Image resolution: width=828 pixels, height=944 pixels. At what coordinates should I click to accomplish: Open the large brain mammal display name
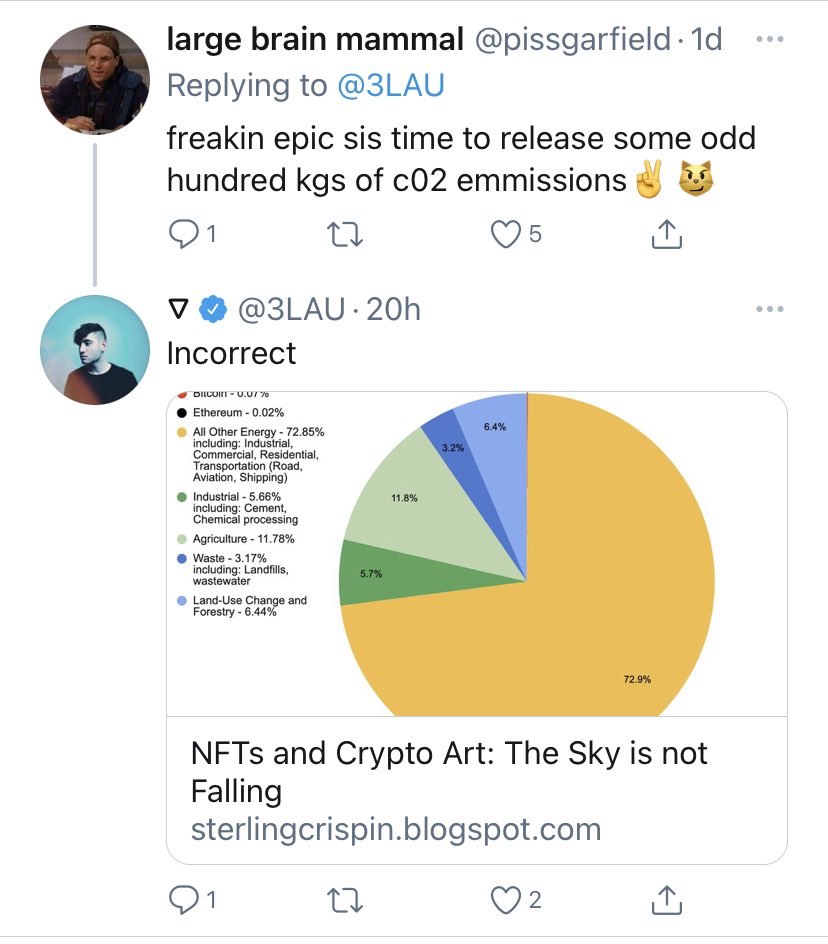click(x=315, y=40)
